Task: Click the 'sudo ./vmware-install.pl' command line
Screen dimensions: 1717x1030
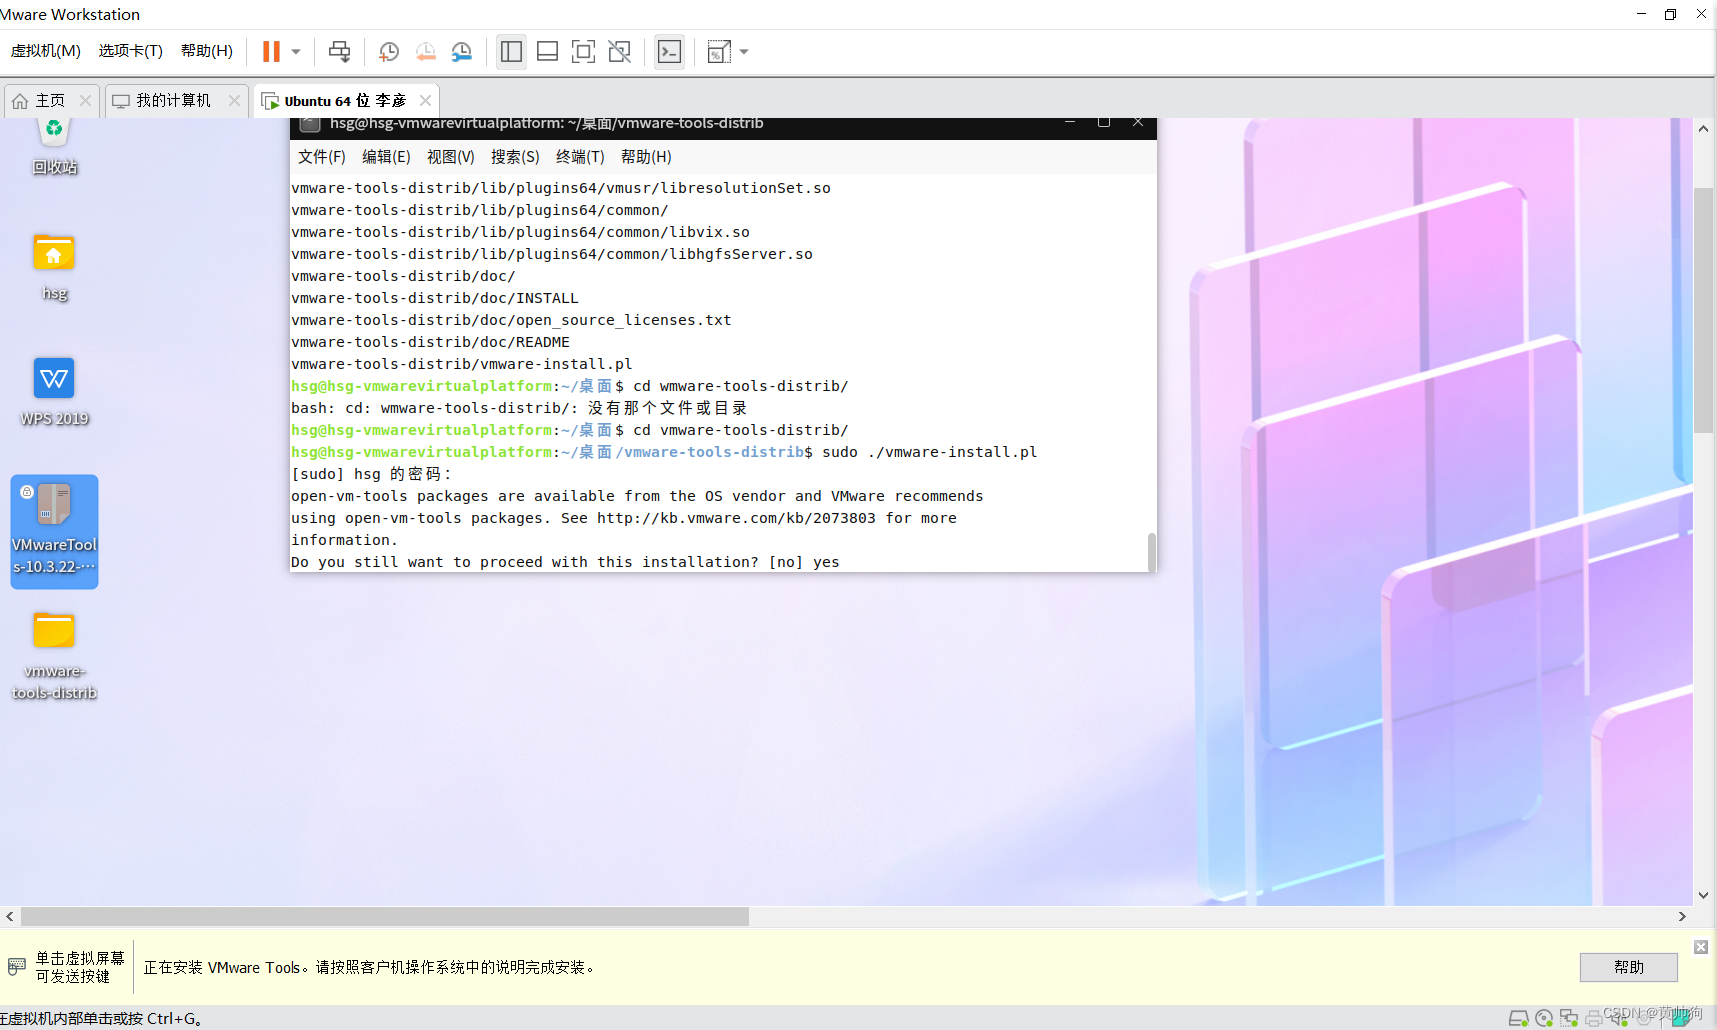Action: pos(664,452)
